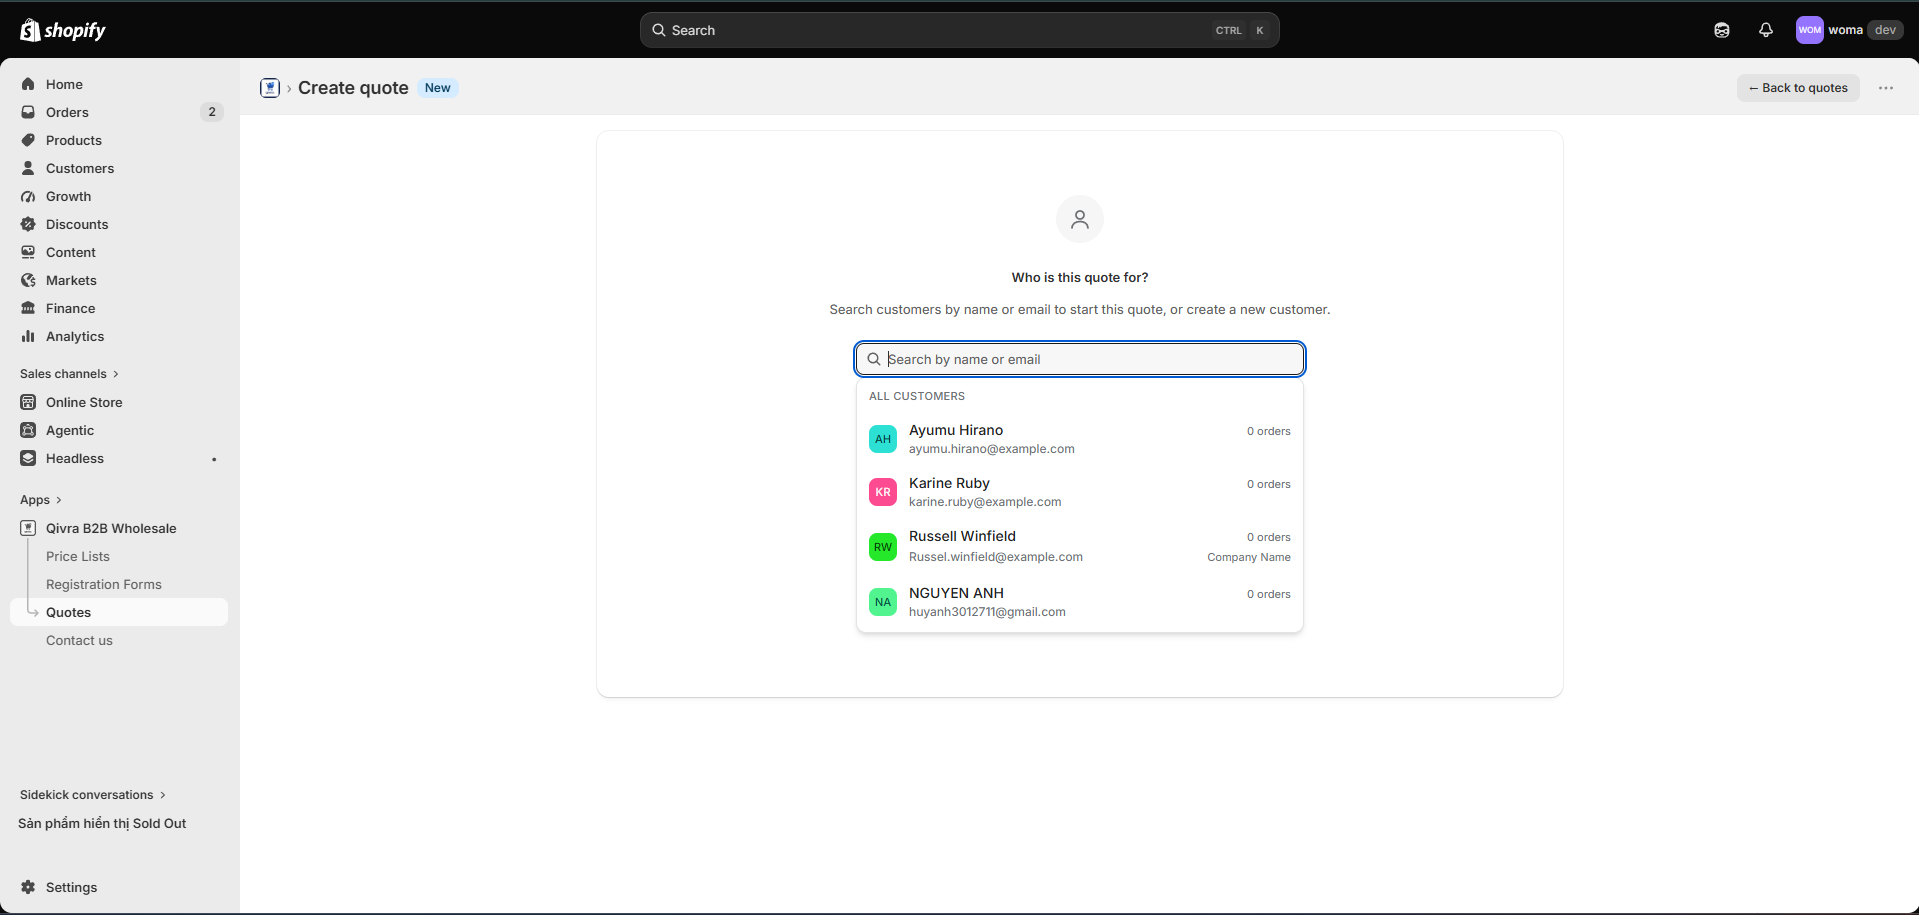Expand the Sales channels section
This screenshot has width=1919, height=915.
[70, 374]
